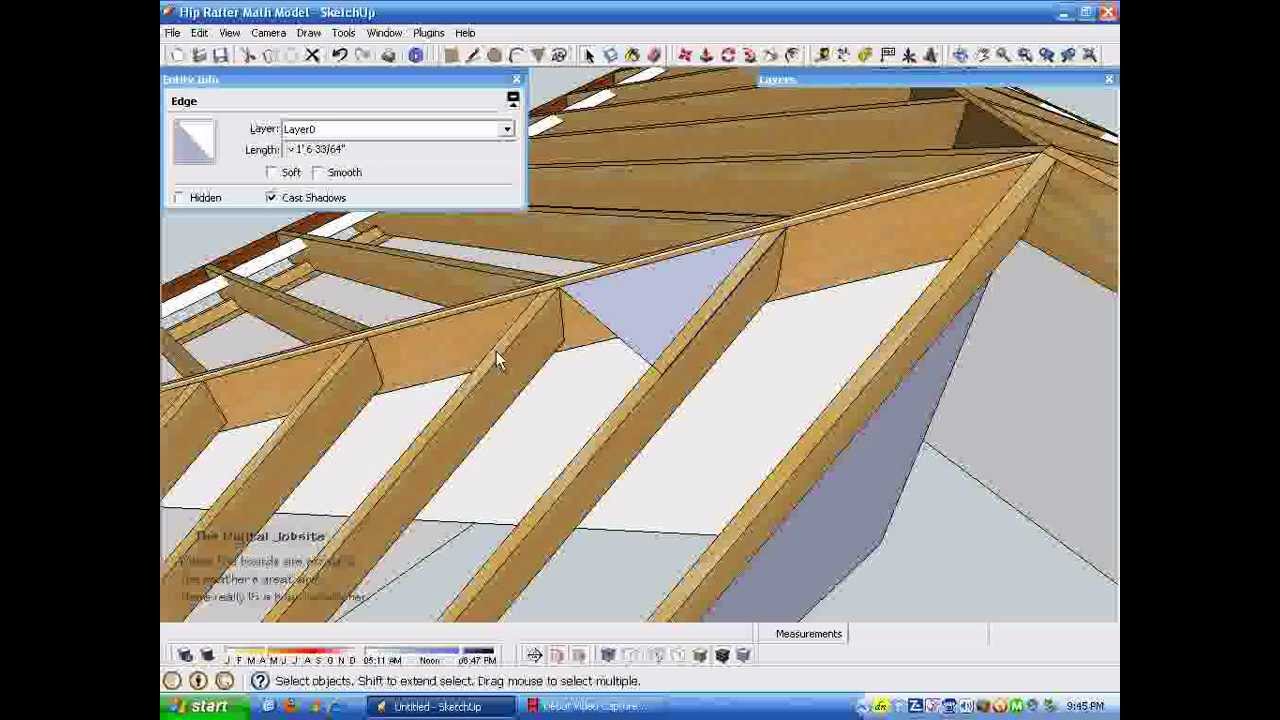Click the Erase X icon
The image size is (1280, 720).
point(312,55)
